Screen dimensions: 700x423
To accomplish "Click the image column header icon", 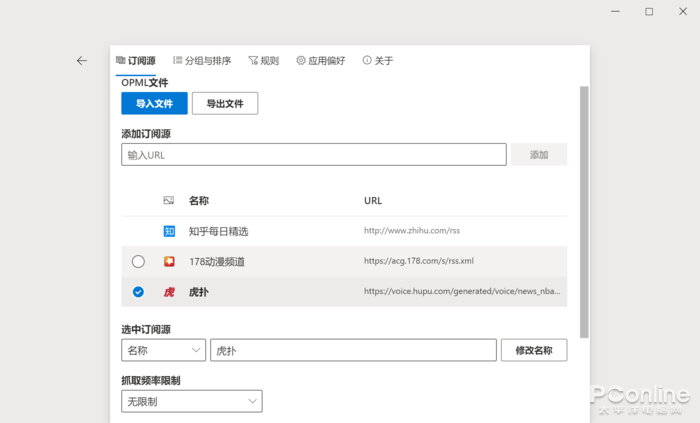I will (x=169, y=201).
